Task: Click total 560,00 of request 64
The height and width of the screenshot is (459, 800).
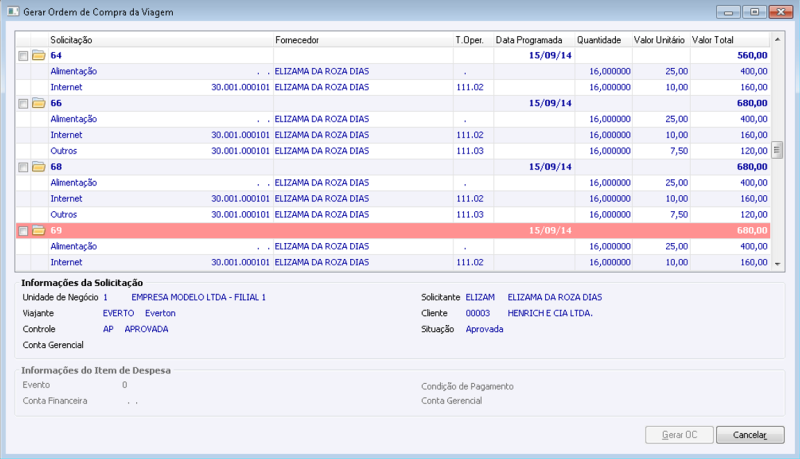Action: [x=752, y=55]
